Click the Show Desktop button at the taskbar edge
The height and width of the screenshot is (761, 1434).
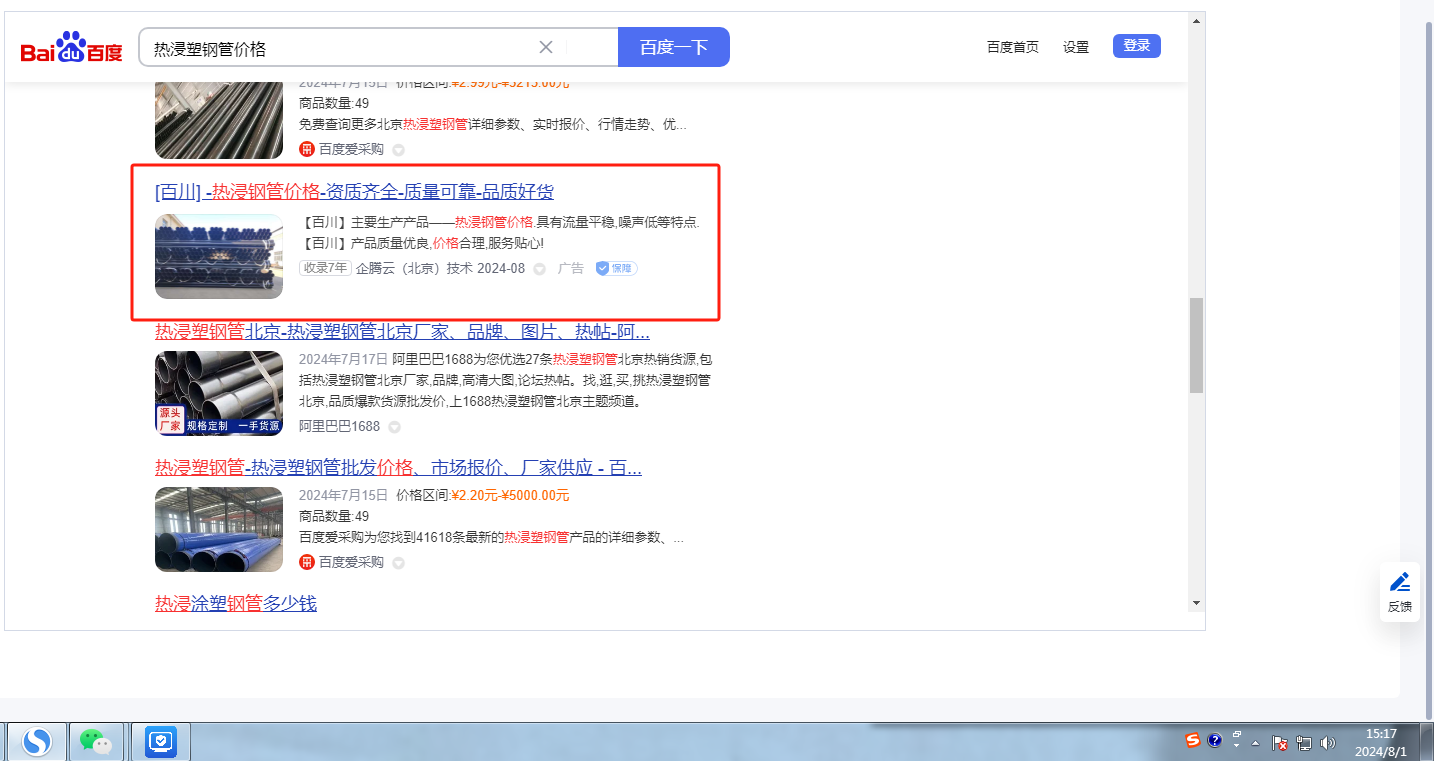[x=1427, y=741]
